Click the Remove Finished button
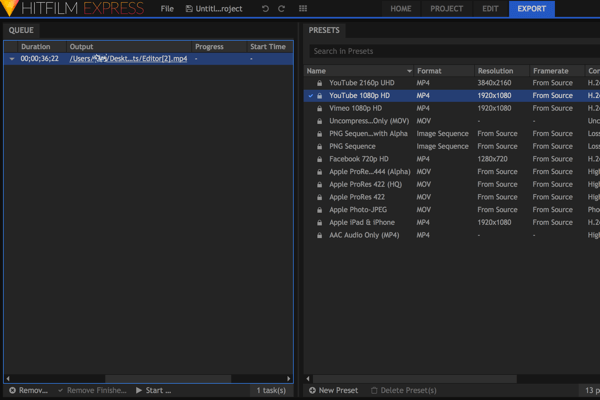Screen dimensions: 600x400 (92, 390)
